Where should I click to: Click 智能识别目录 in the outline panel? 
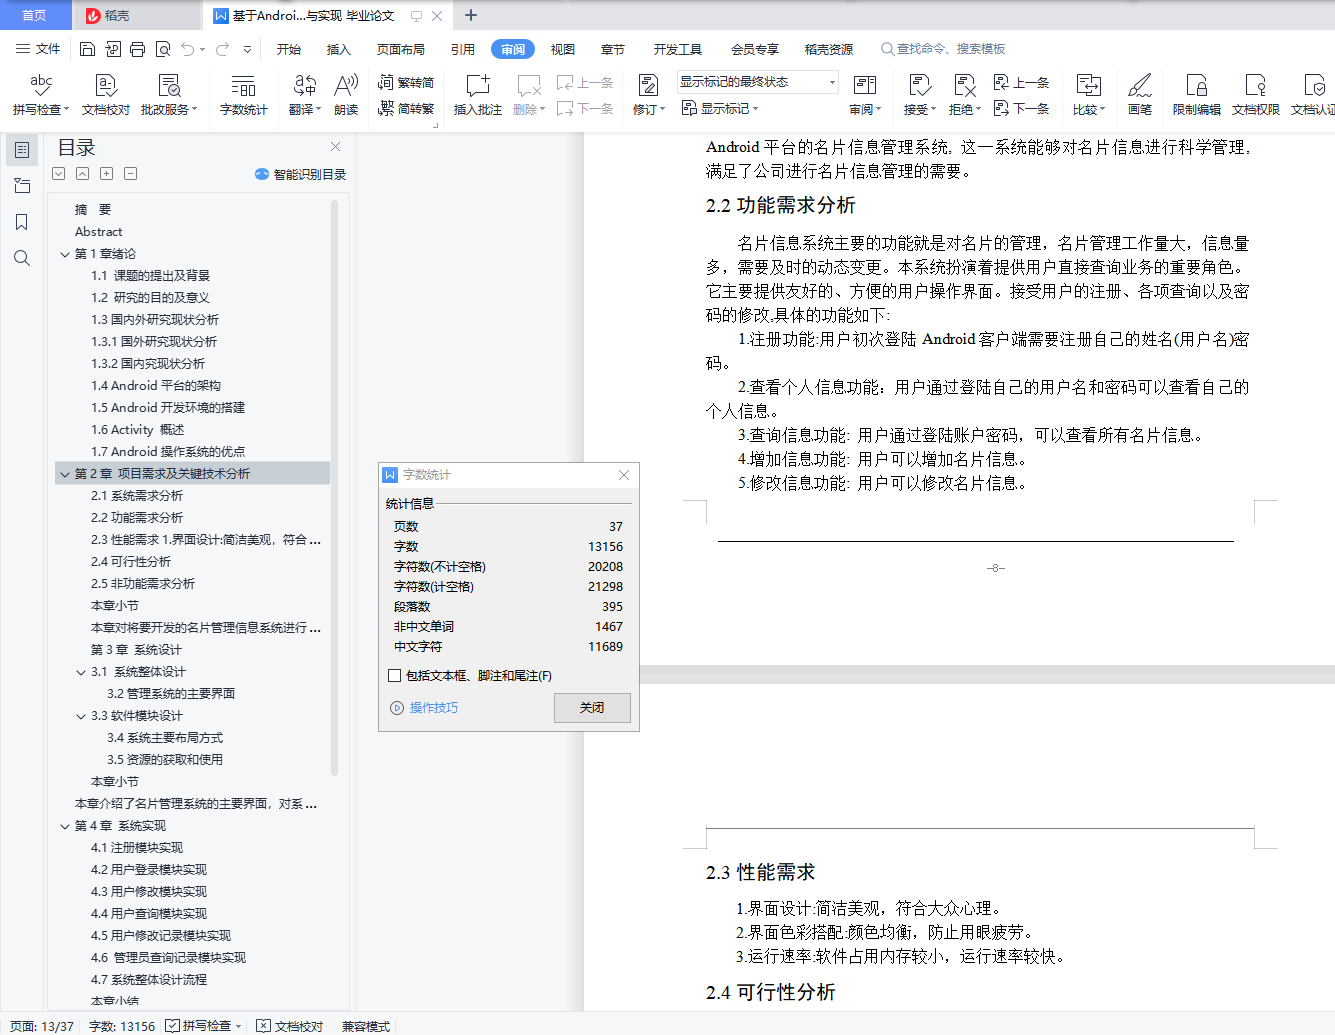301,174
